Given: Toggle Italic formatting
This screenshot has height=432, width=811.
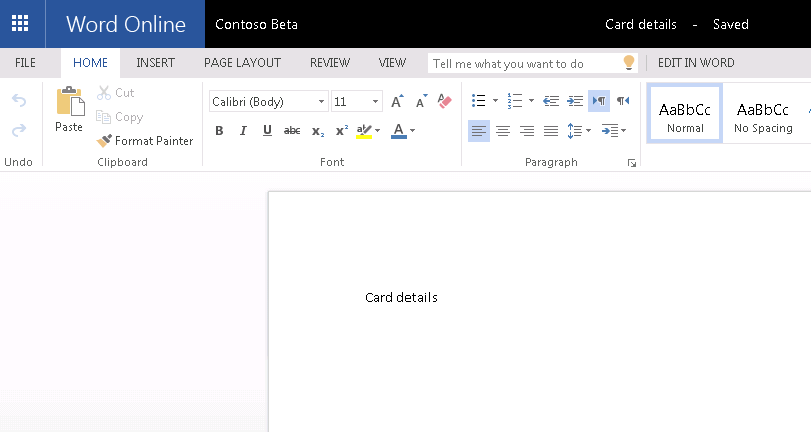Looking at the screenshot, I should tap(243, 131).
